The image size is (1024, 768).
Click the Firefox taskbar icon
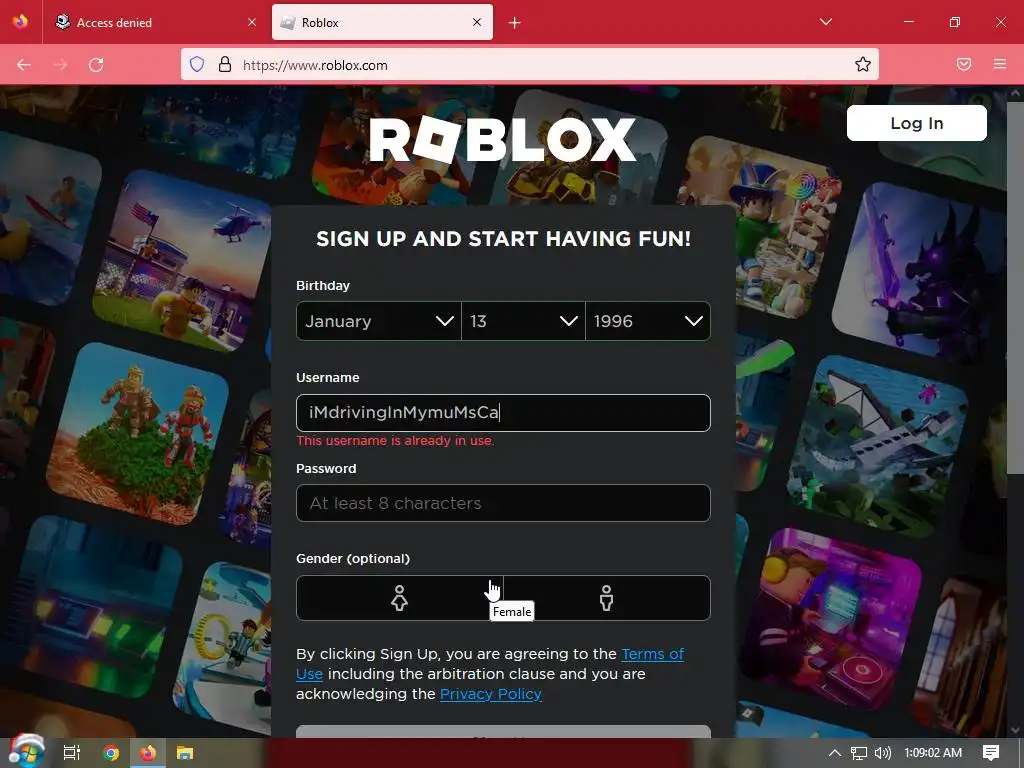148,753
